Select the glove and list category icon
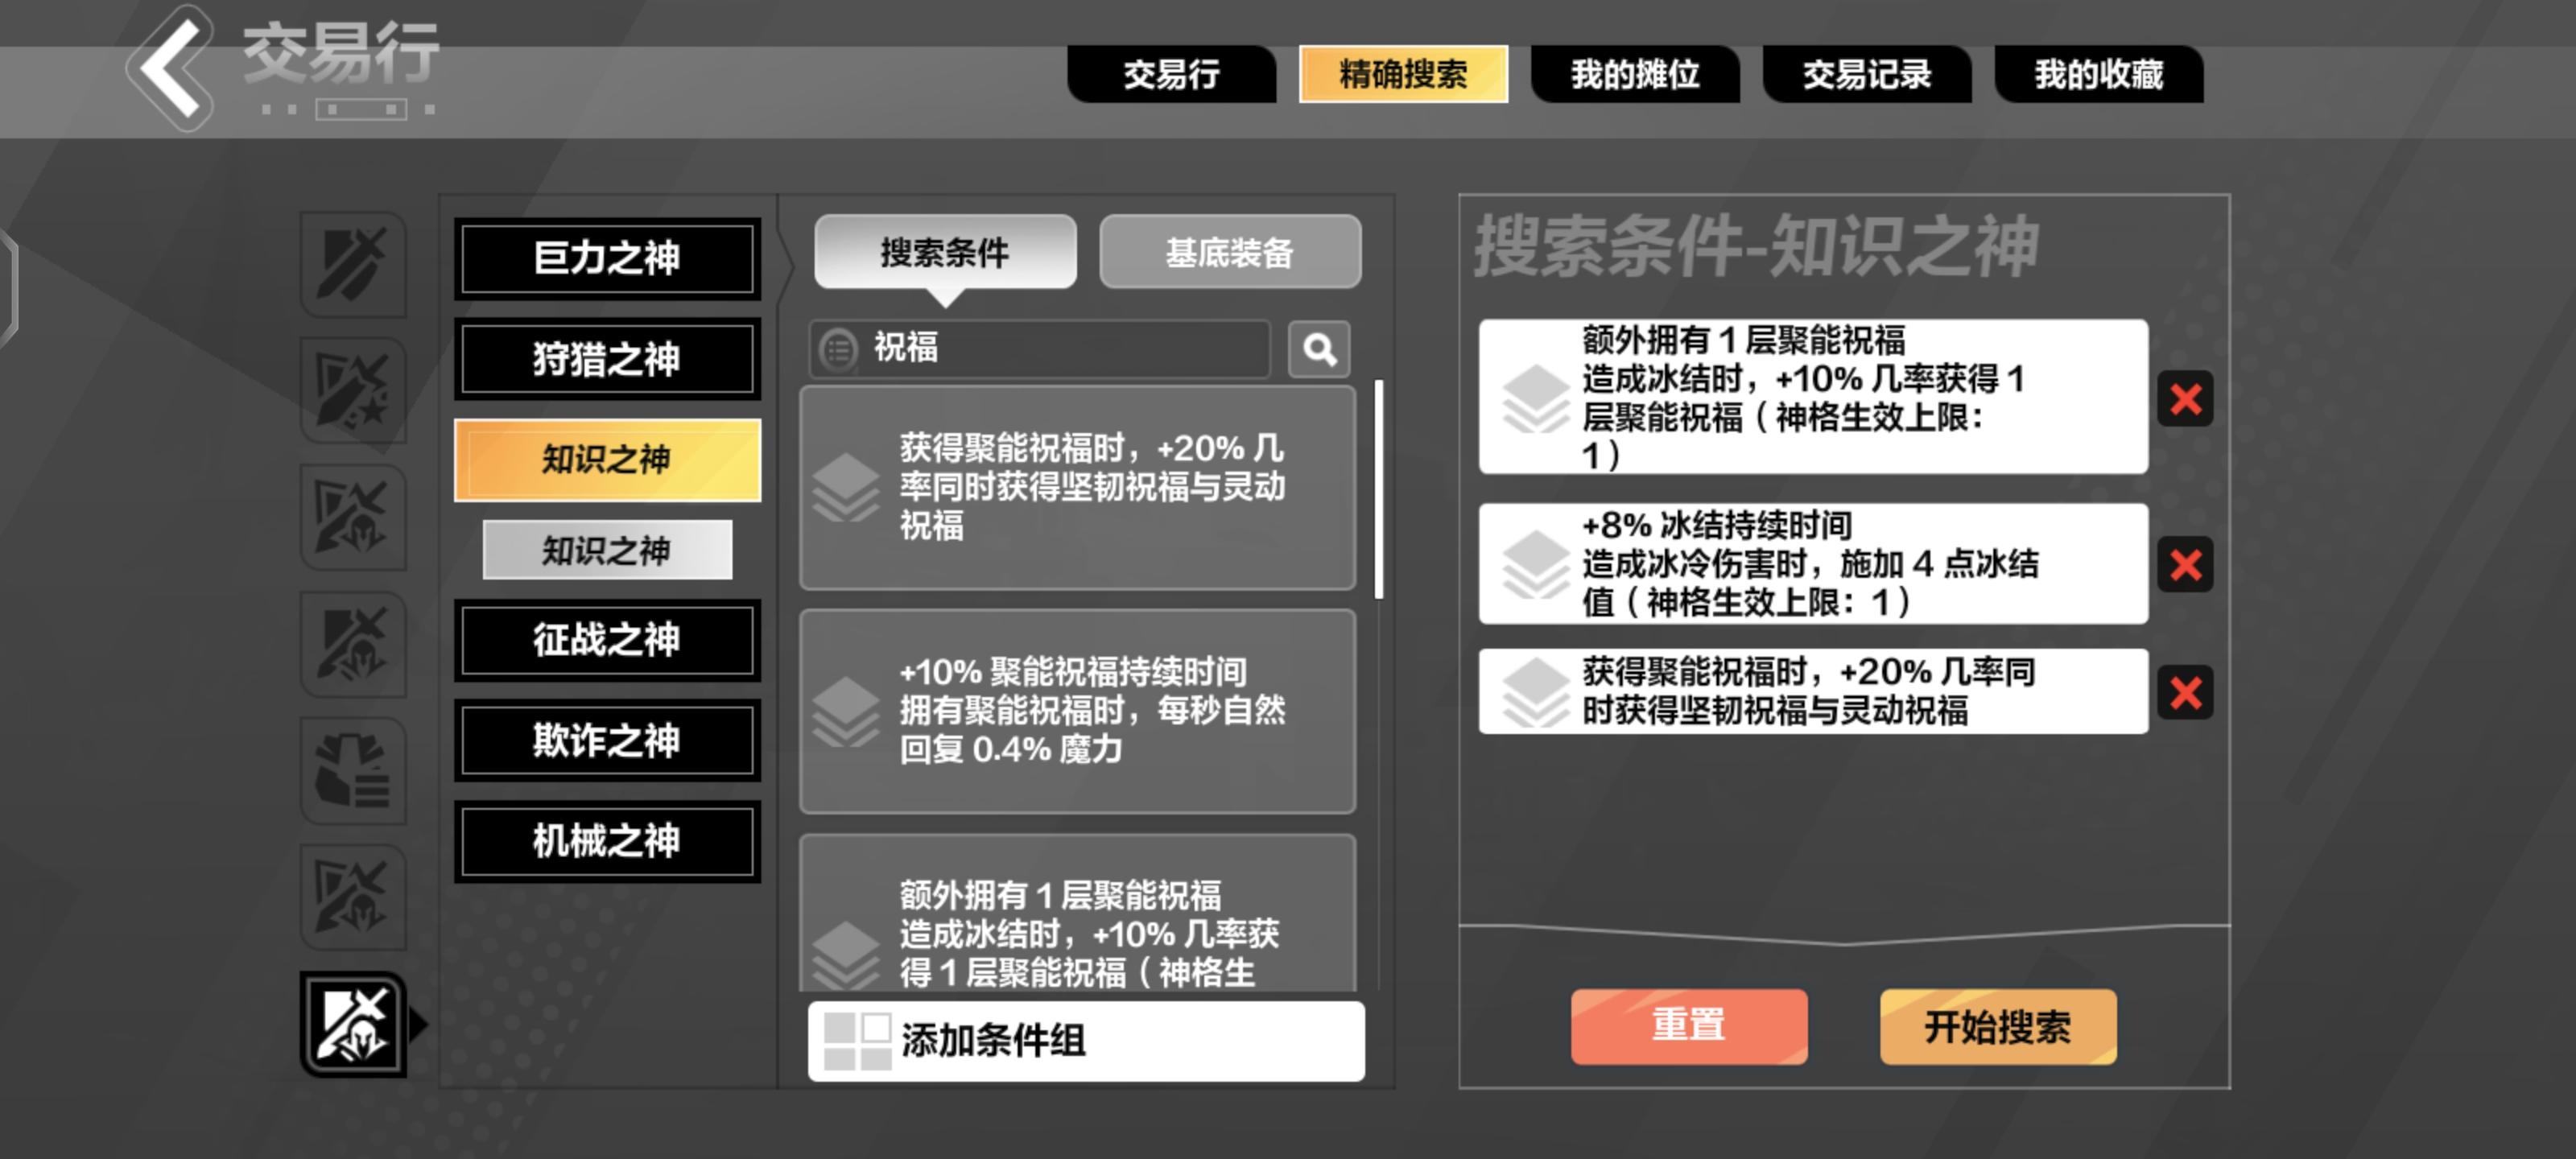Viewport: 2576px width, 1159px height. 353,771
